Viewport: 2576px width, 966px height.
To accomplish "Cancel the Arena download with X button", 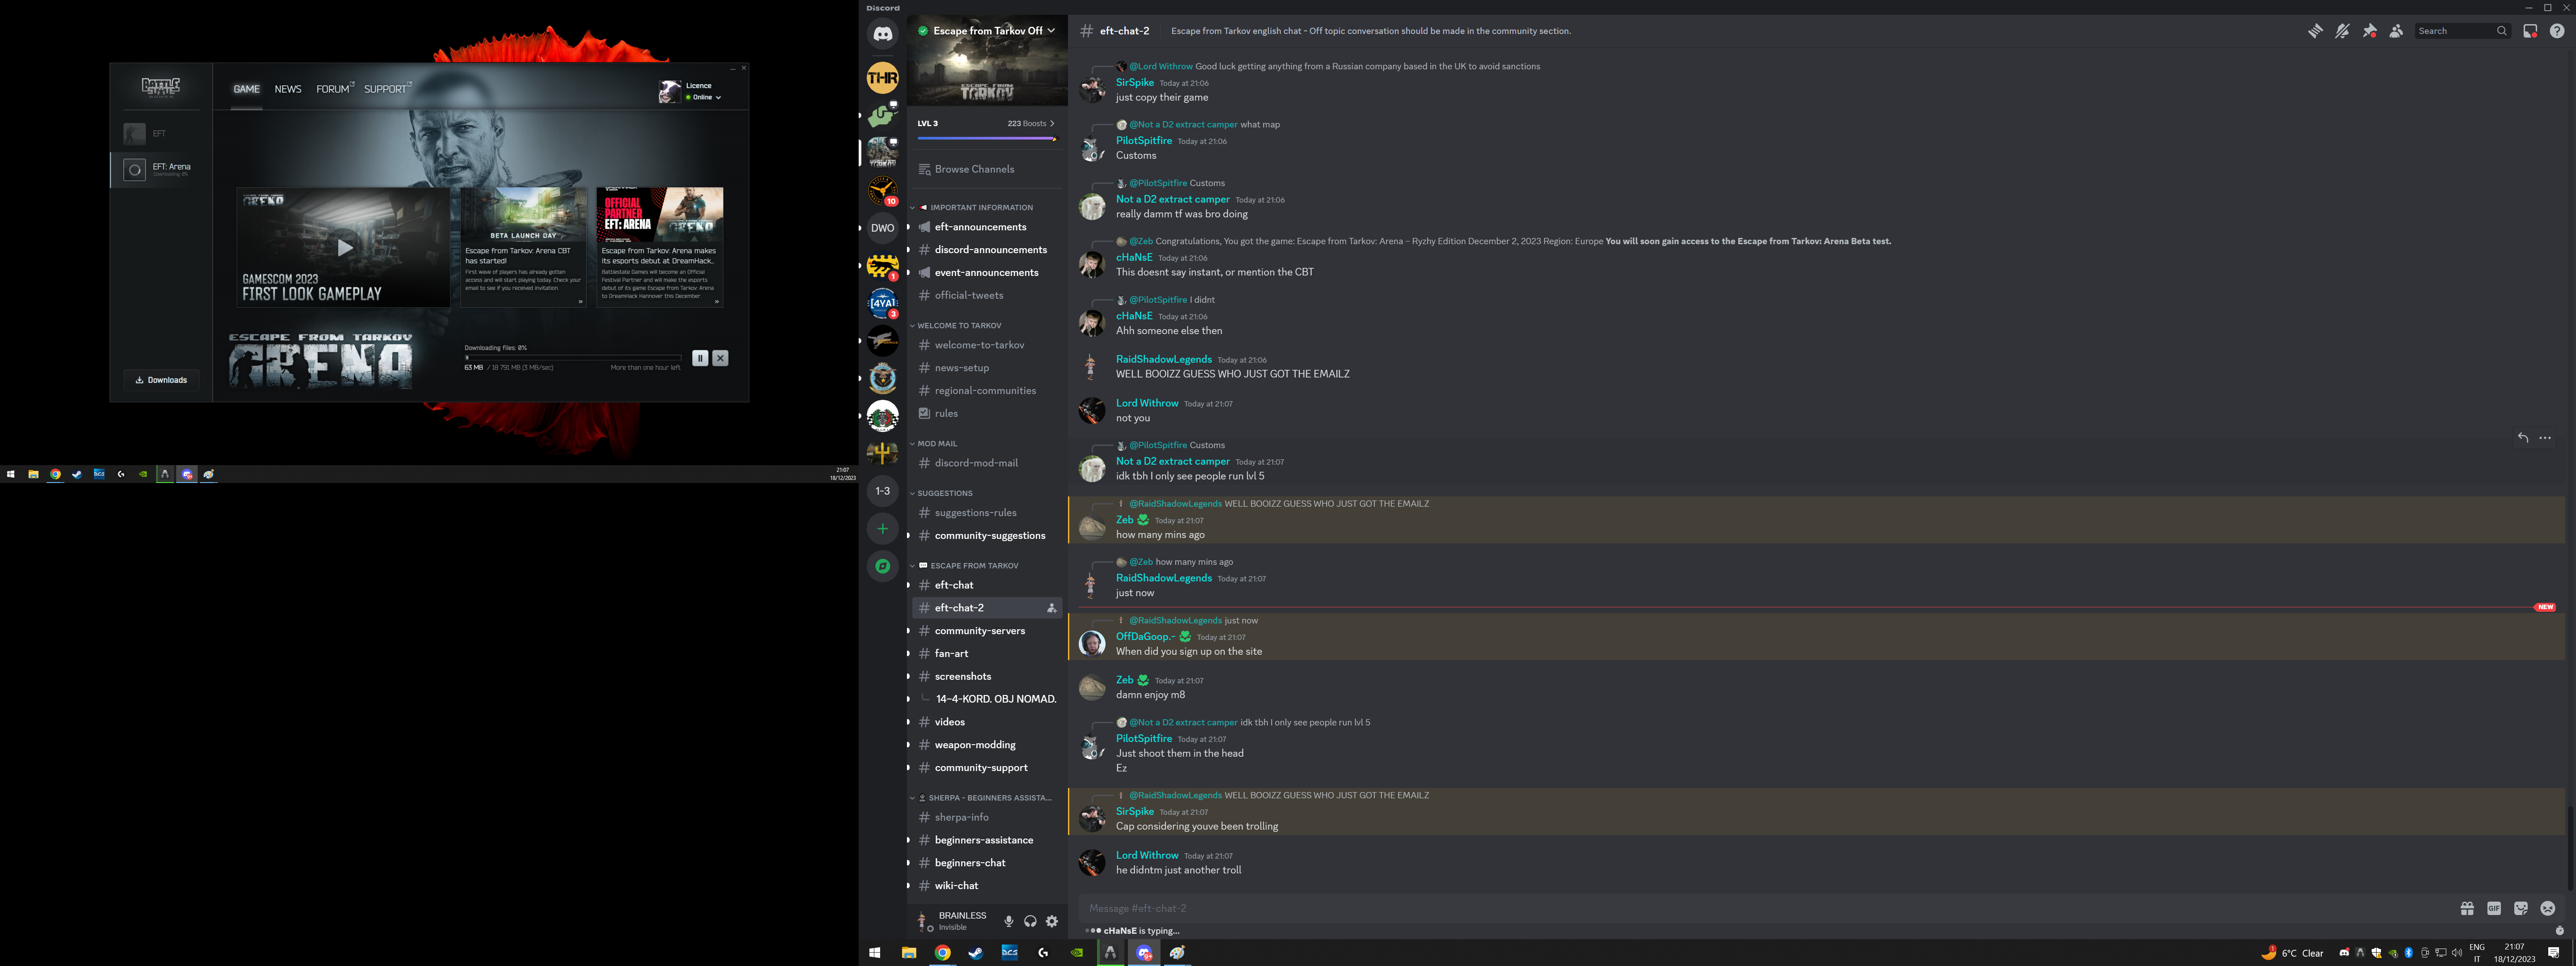I will [720, 358].
